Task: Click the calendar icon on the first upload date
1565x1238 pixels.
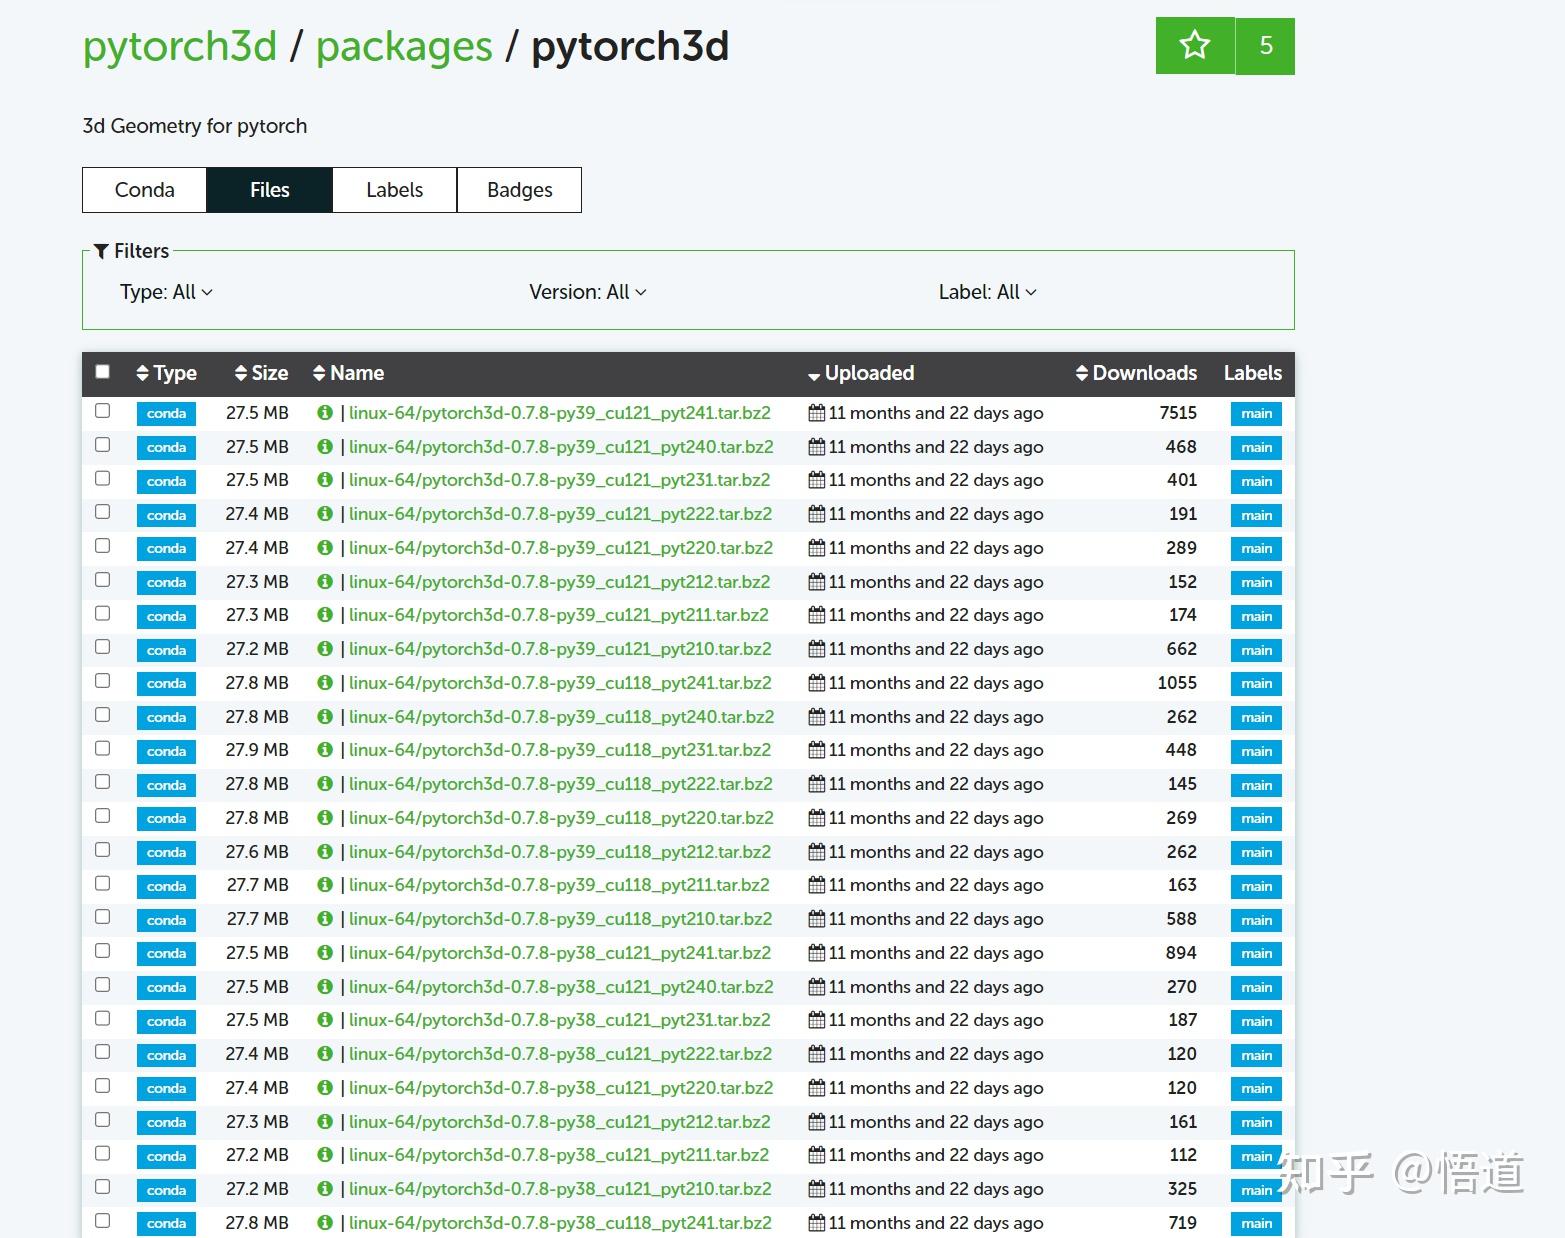Action: (x=816, y=412)
